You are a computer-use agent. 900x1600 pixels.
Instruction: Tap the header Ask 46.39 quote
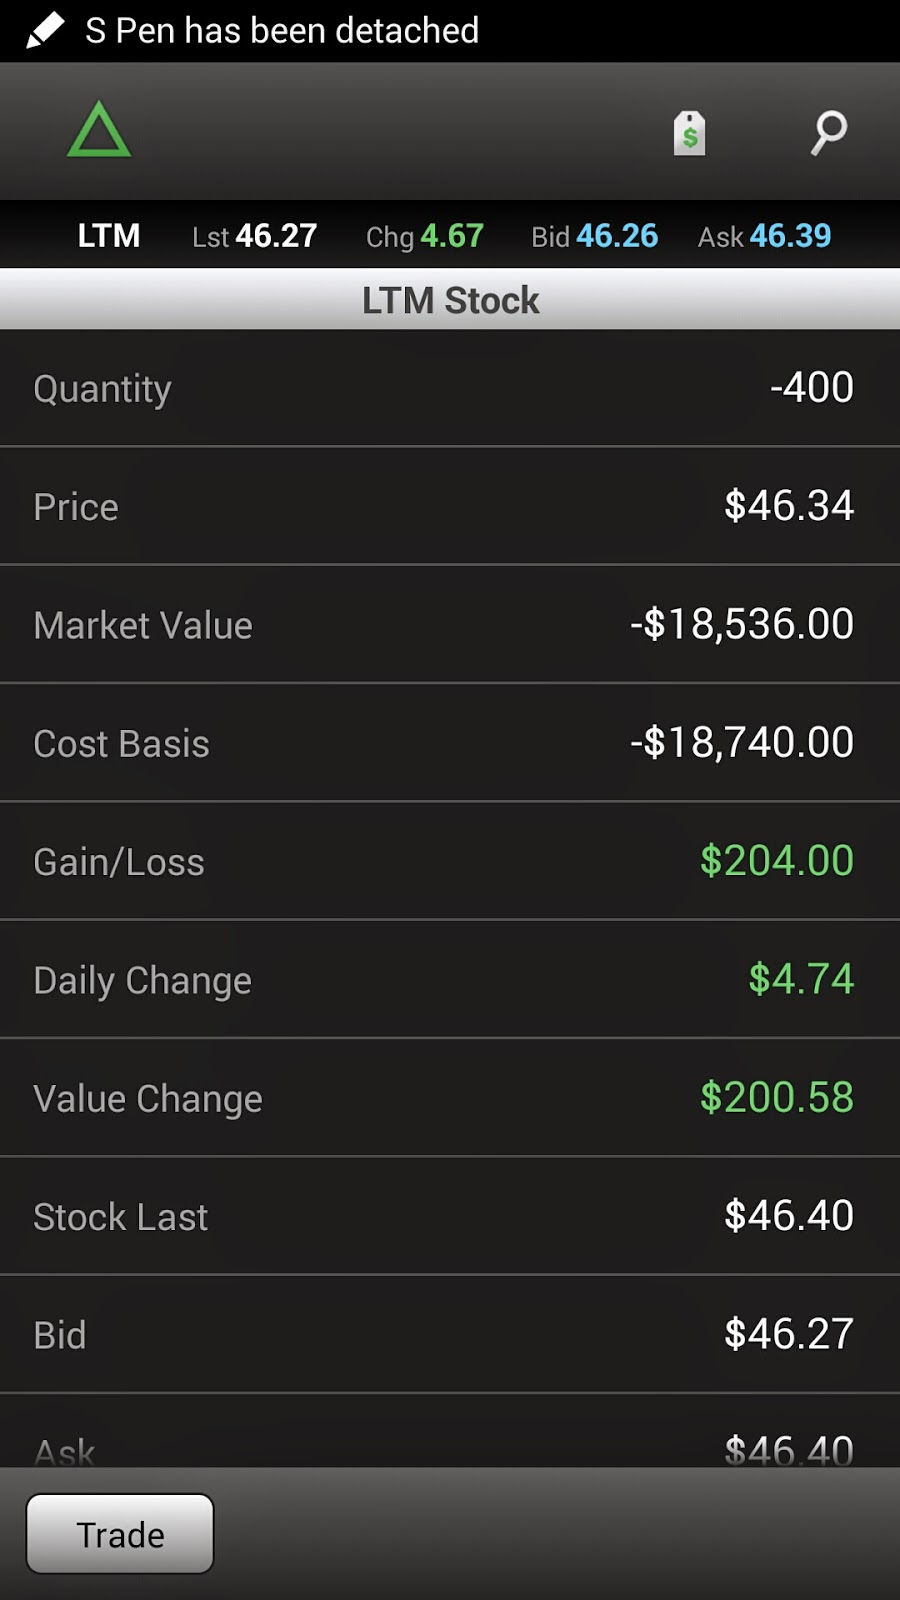coord(765,236)
